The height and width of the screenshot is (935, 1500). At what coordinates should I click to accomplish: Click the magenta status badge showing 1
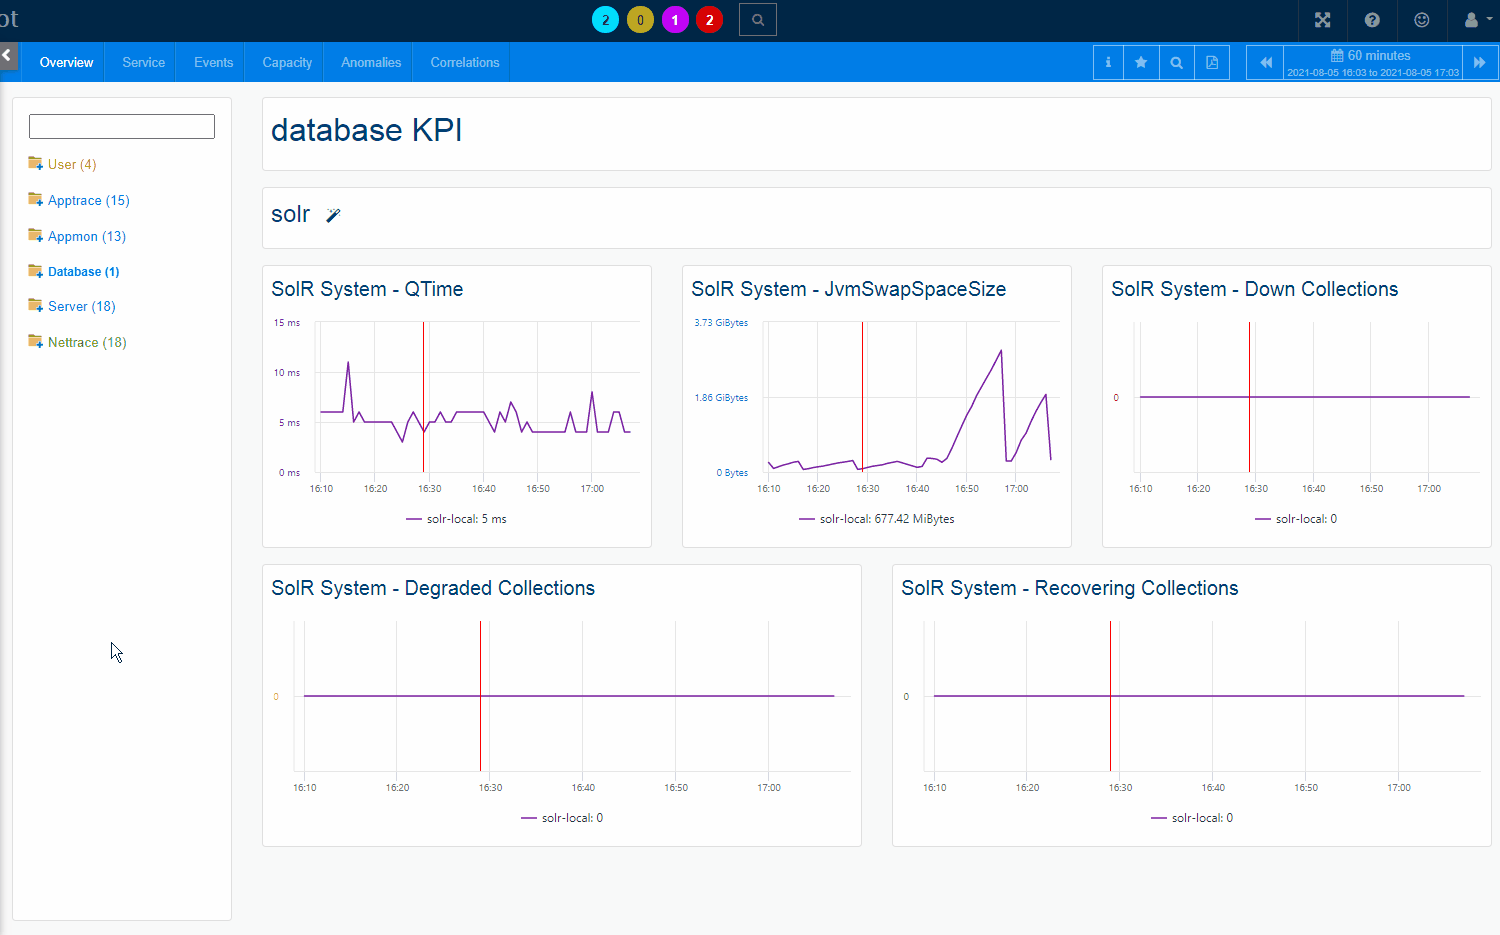point(675,20)
